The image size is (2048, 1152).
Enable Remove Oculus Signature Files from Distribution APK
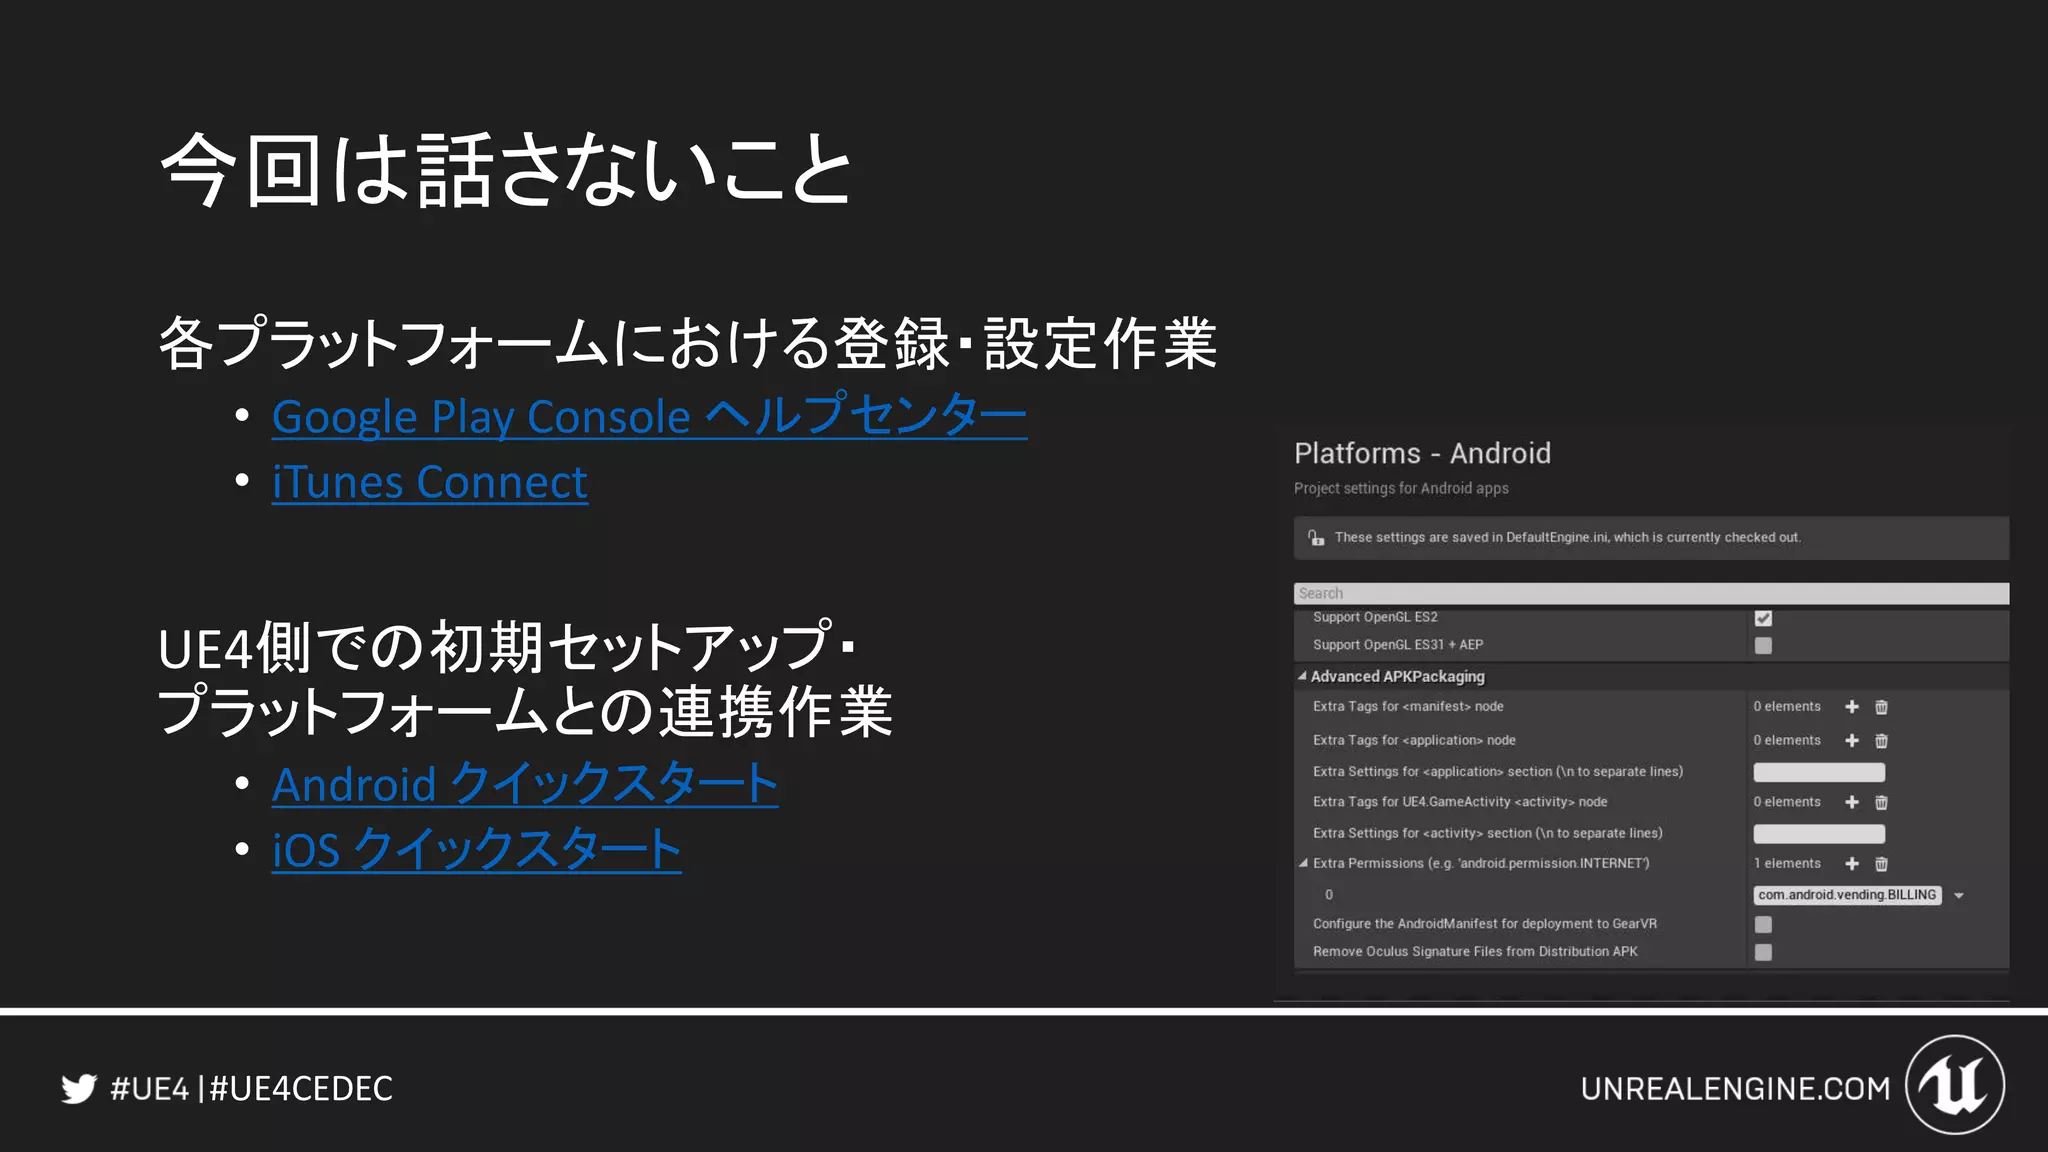(x=1763, y=953)
